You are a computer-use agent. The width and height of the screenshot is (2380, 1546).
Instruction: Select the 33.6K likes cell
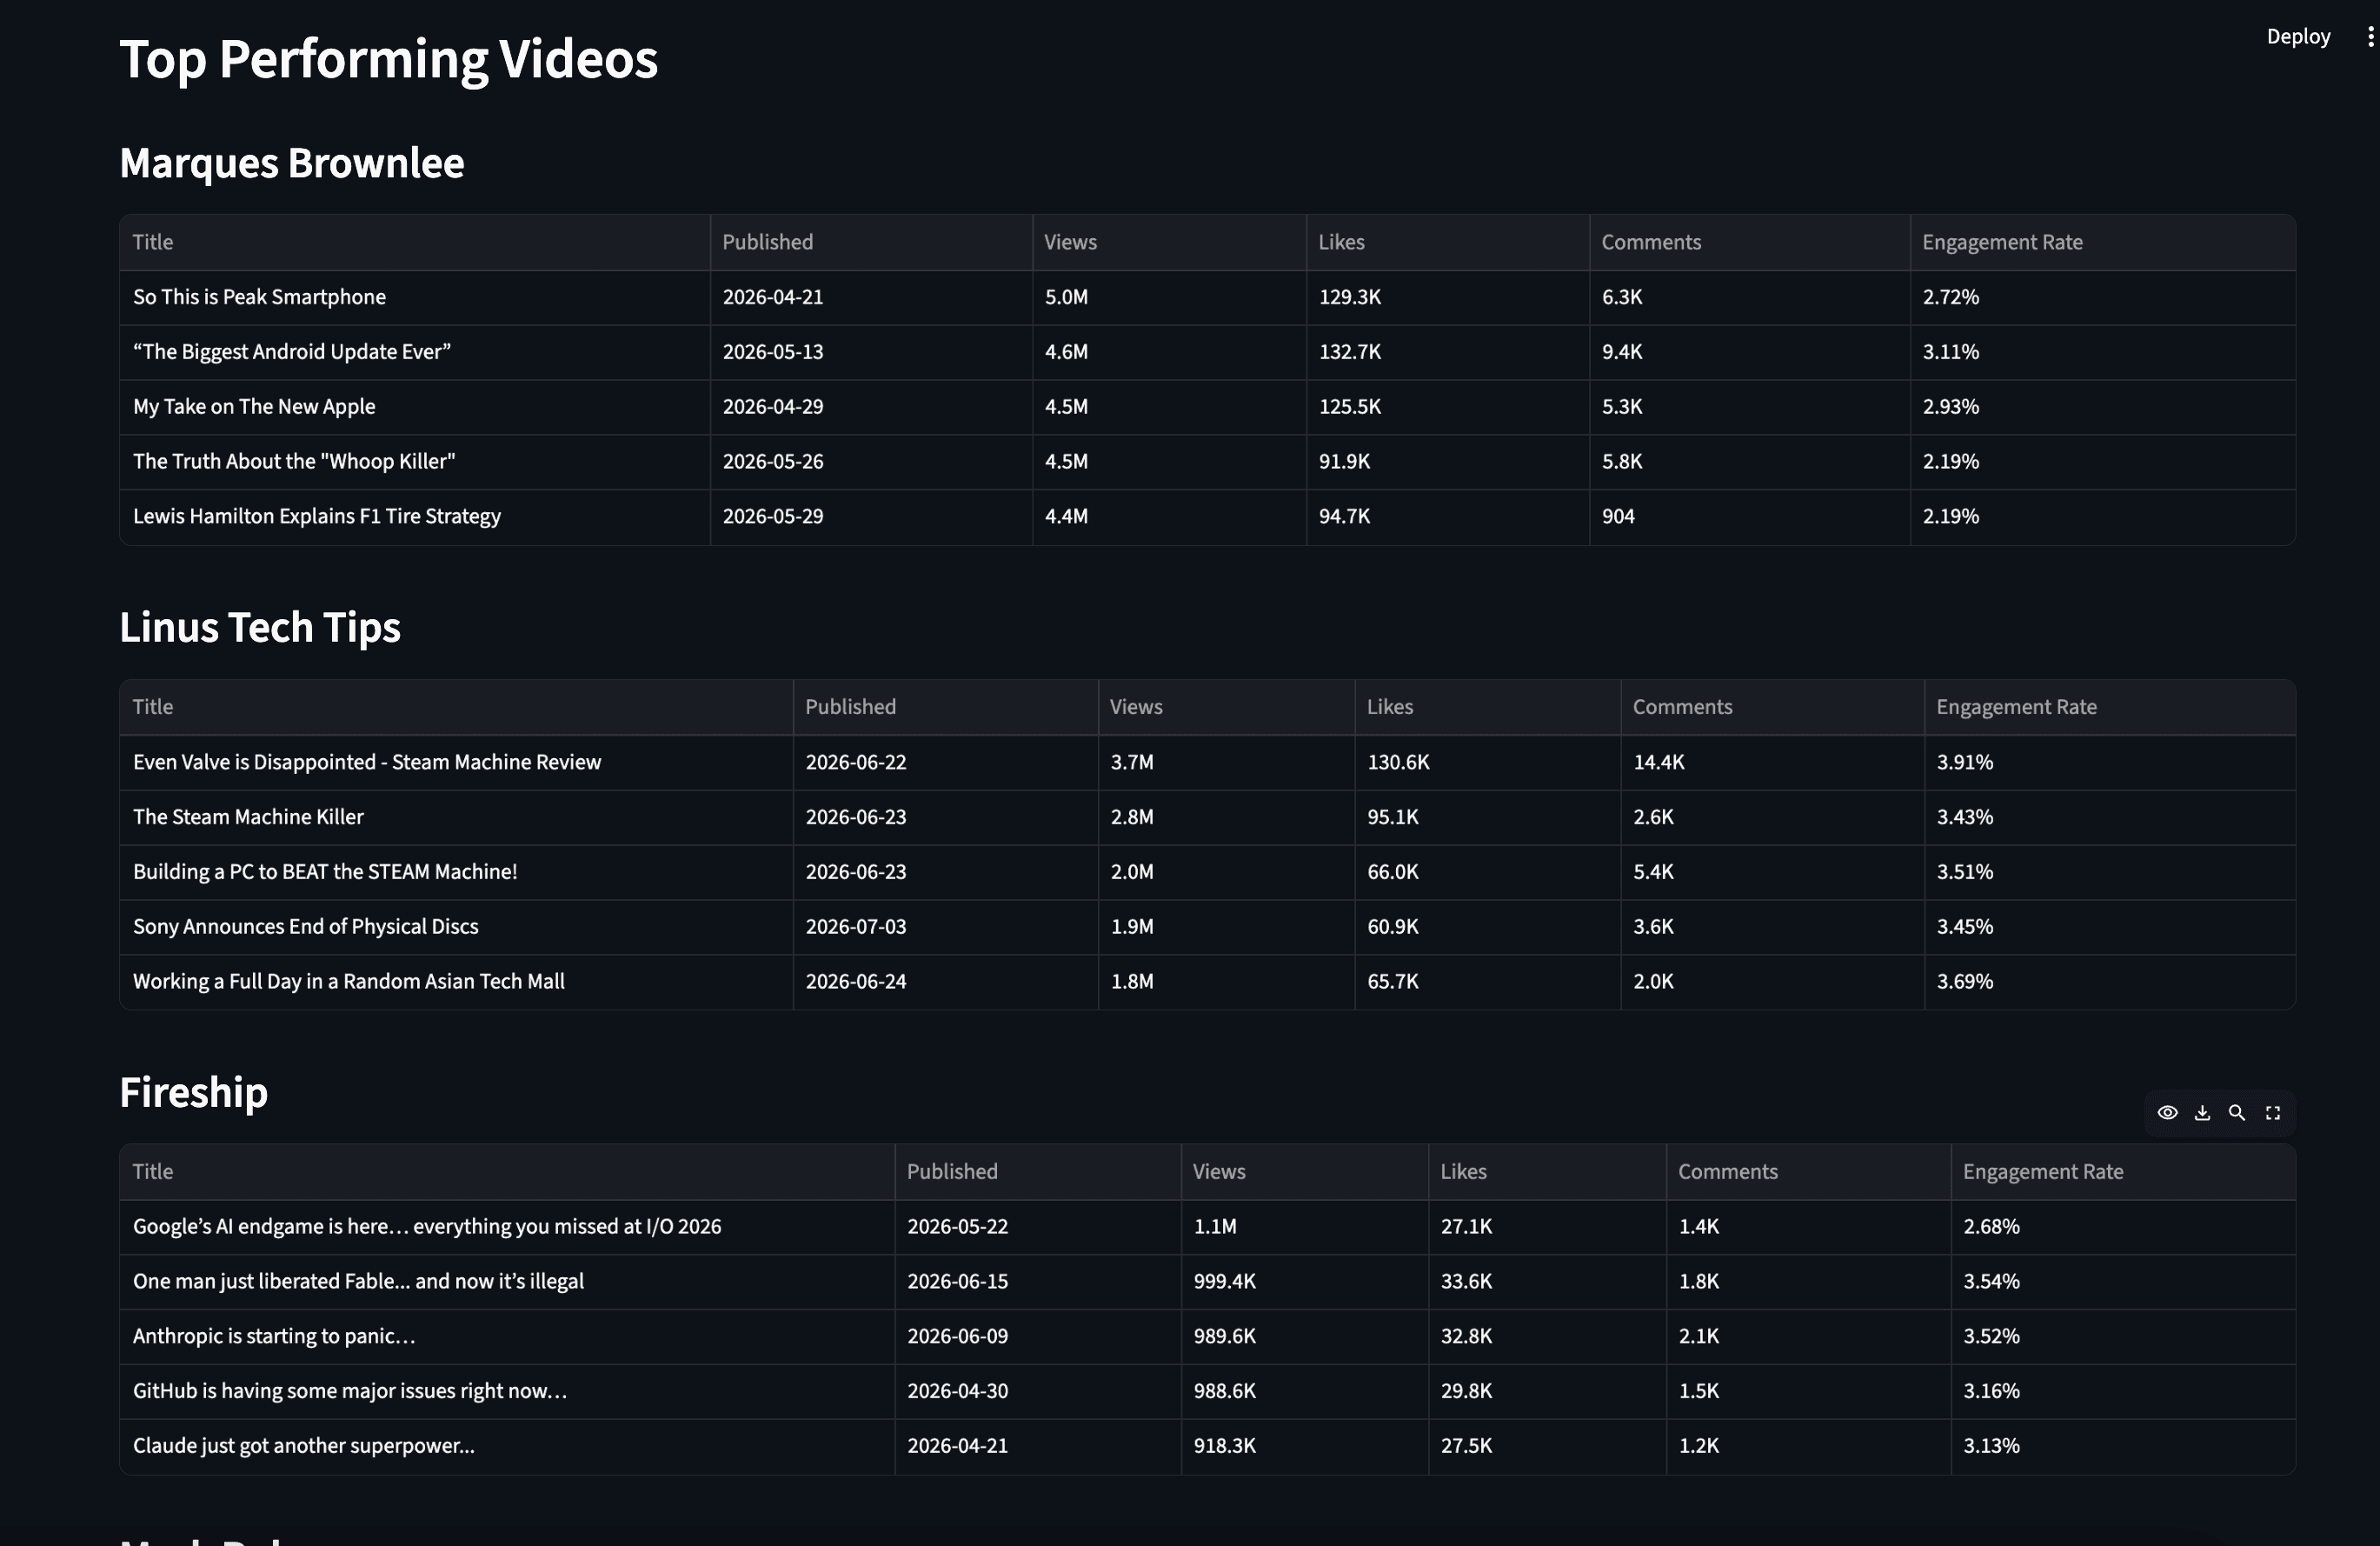(1548, 1282)
